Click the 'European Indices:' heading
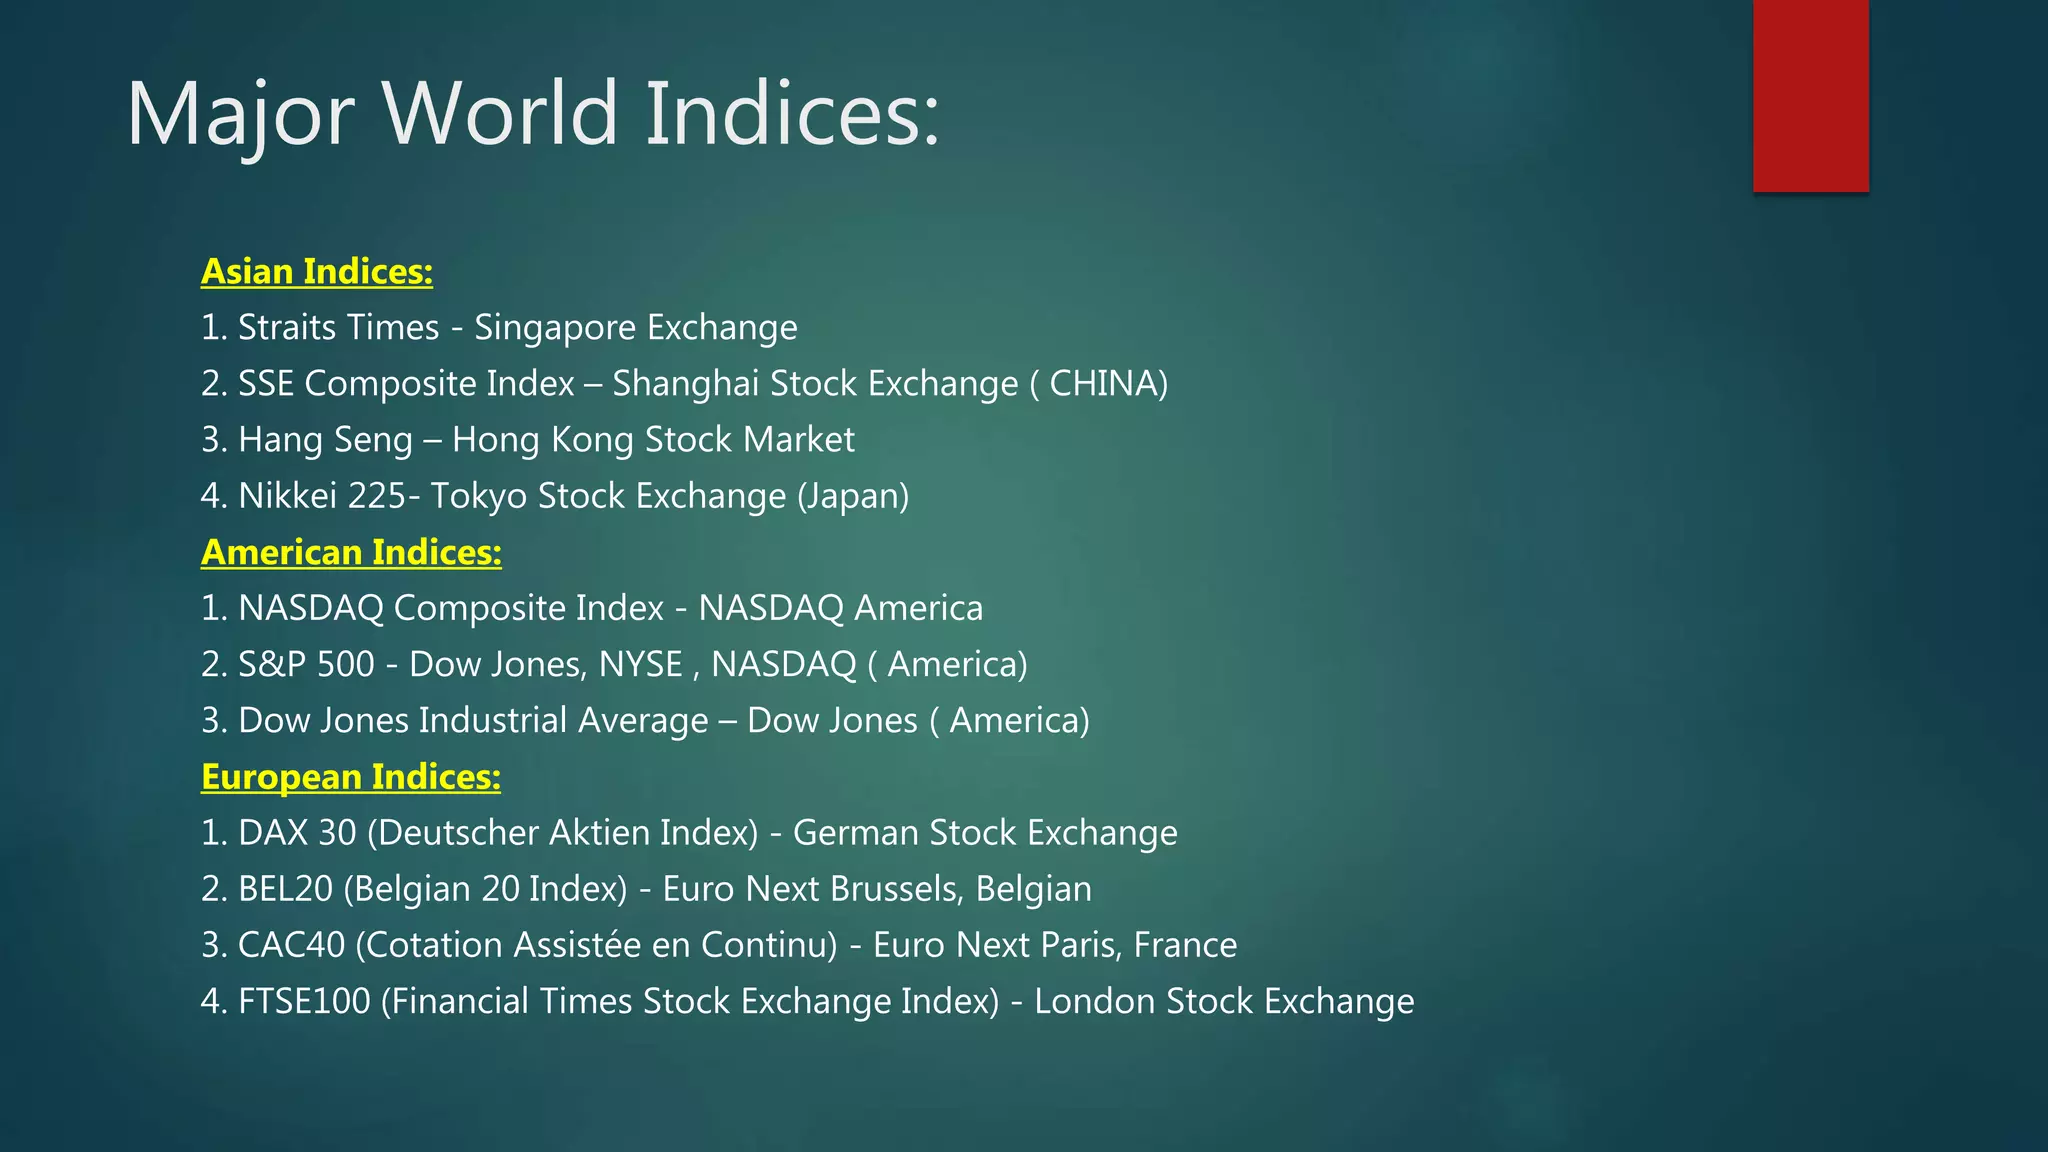The image size is (2048, 1152). (x=351, y=777)
